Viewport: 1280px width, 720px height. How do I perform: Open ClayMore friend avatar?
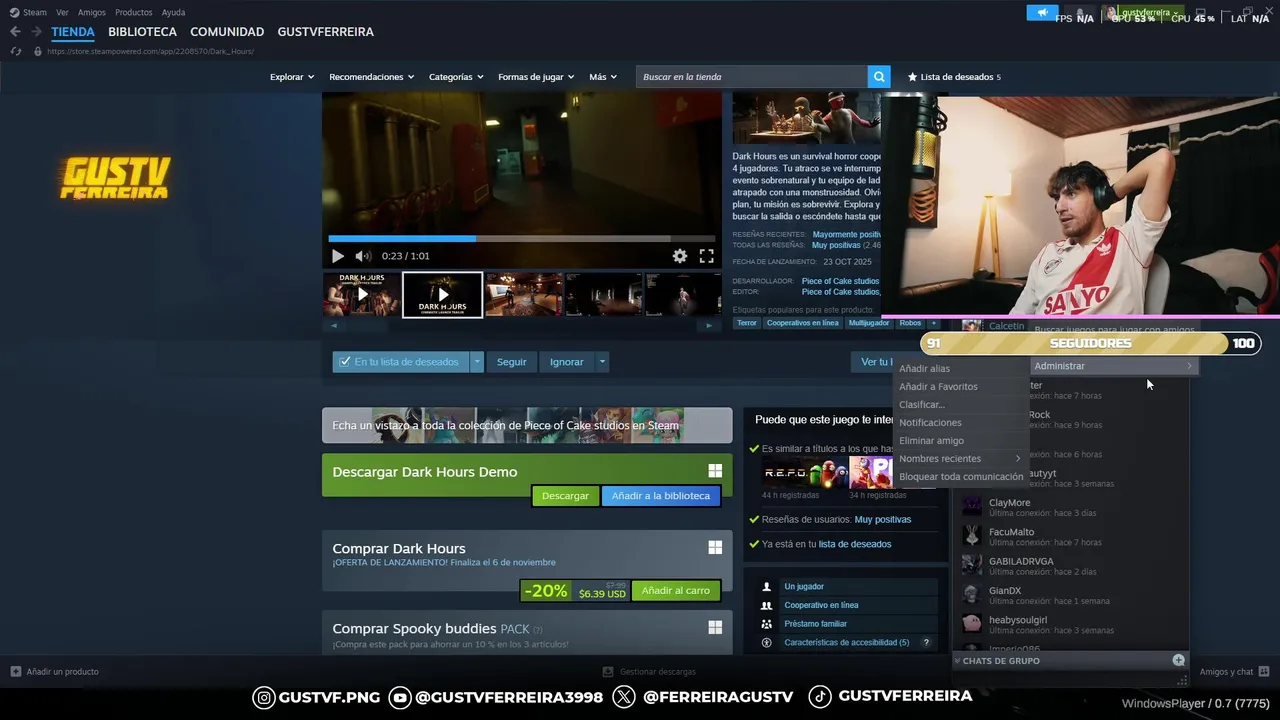(972, 507)
